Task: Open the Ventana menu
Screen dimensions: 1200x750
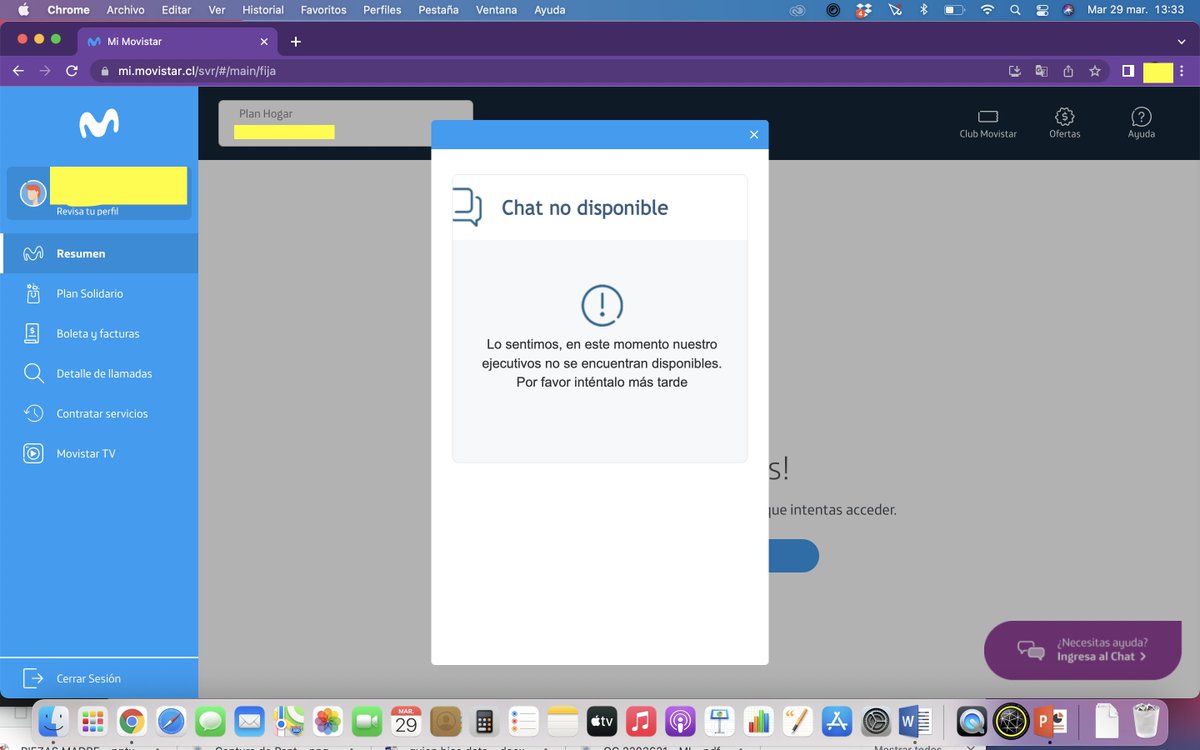Action: click(x=497, y=10)
